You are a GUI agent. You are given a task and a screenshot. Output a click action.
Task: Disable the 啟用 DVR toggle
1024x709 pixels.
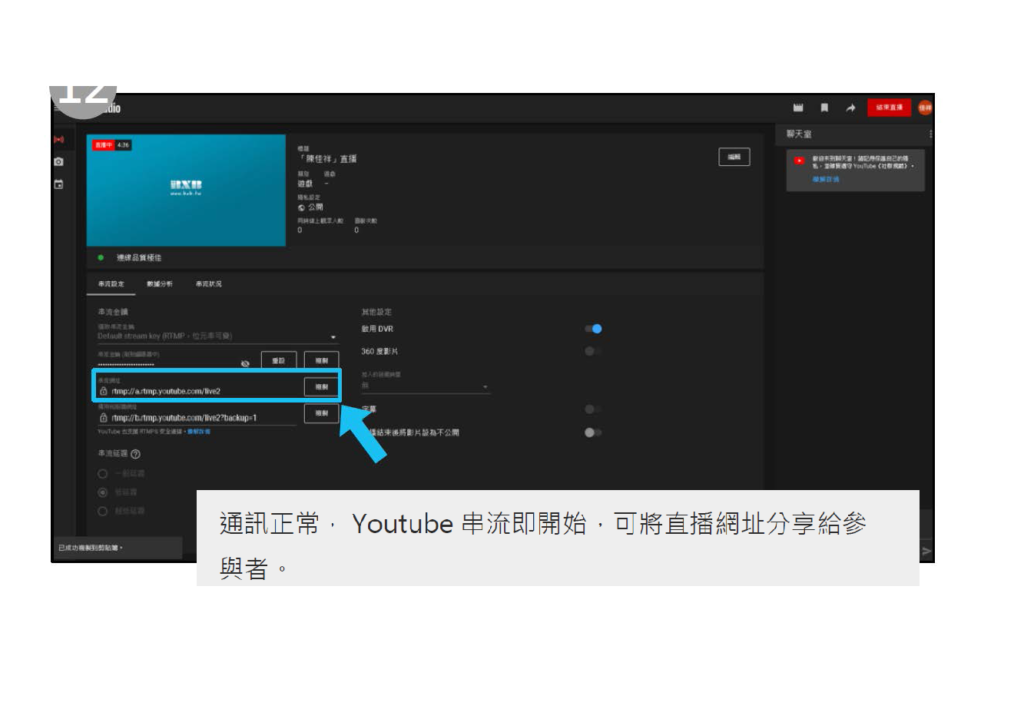click(x=594, y=328)
